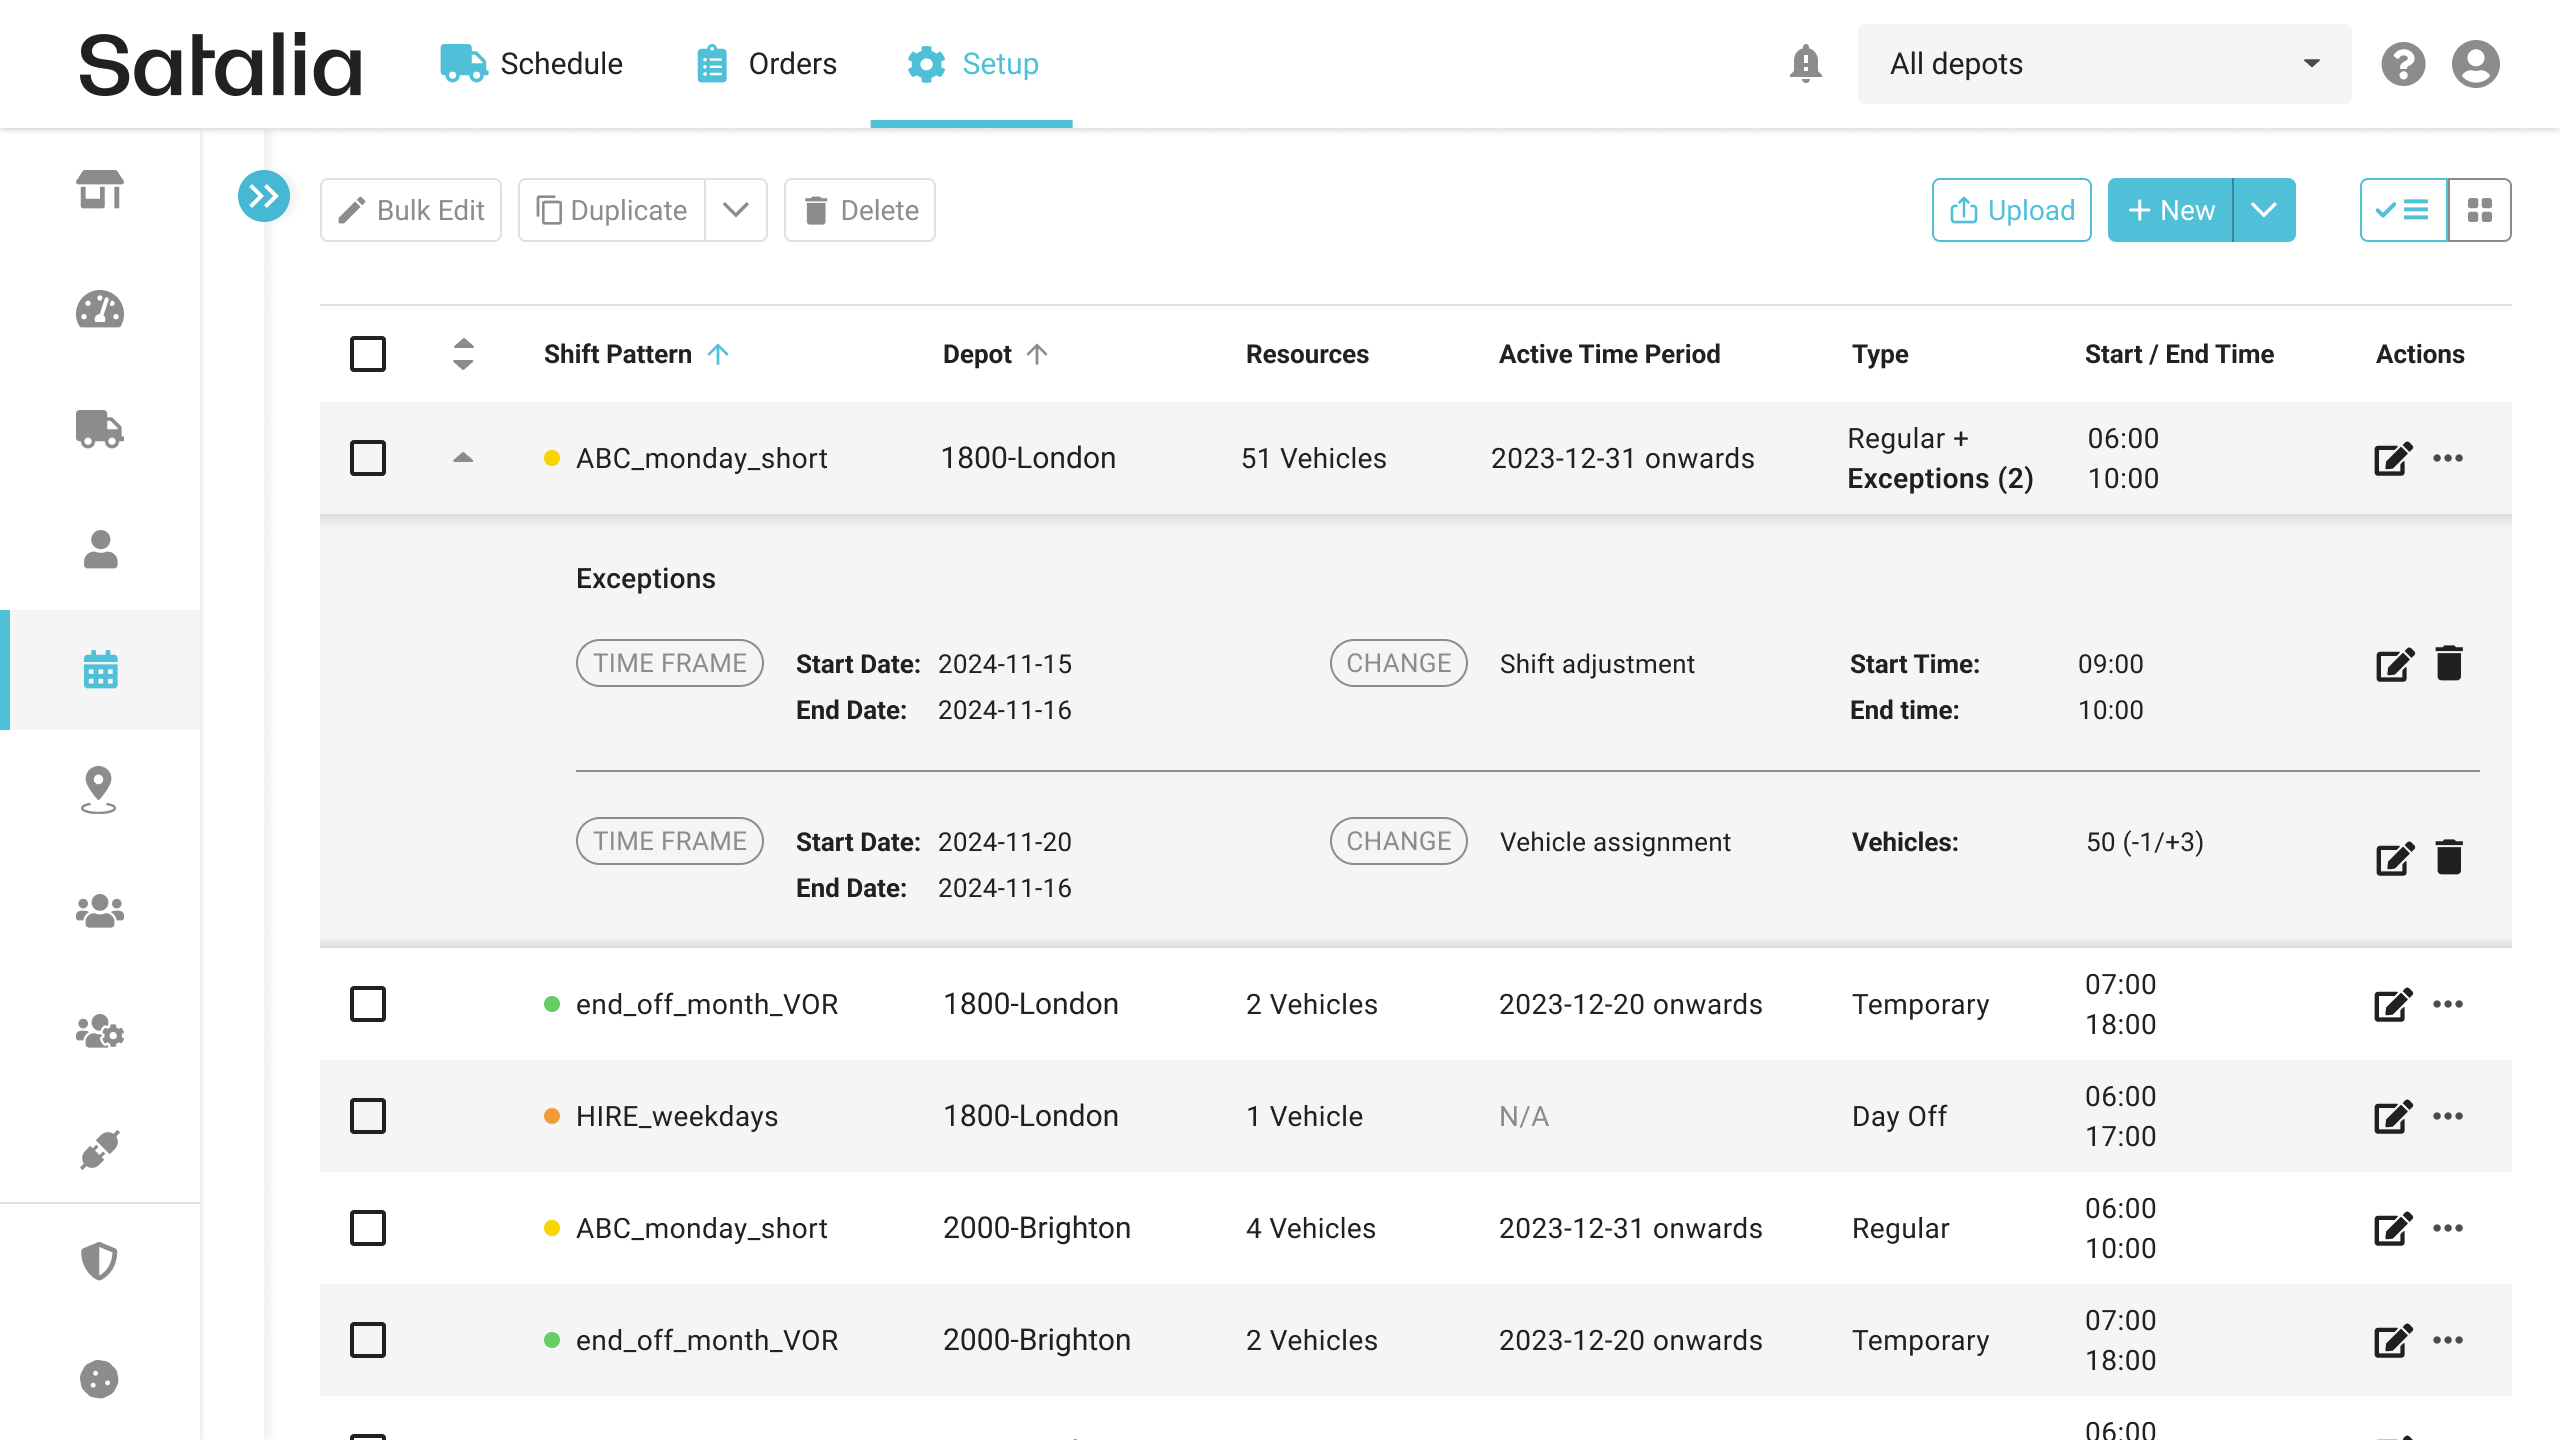Expand the sidebar with double-arrow button
This screenshot has width=2560, height=1440.
coord(264,196)
